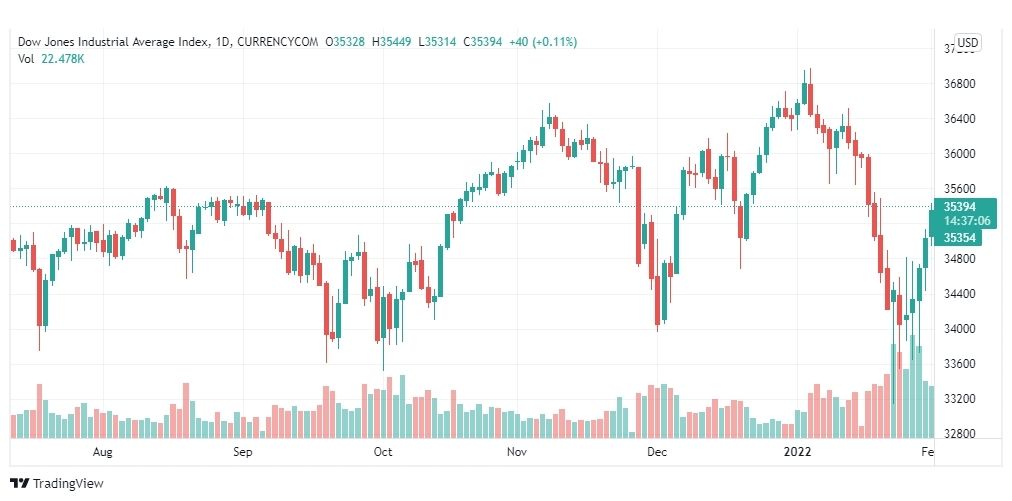
Task: Click the 36800 price scale label
Action: [960, 84]
